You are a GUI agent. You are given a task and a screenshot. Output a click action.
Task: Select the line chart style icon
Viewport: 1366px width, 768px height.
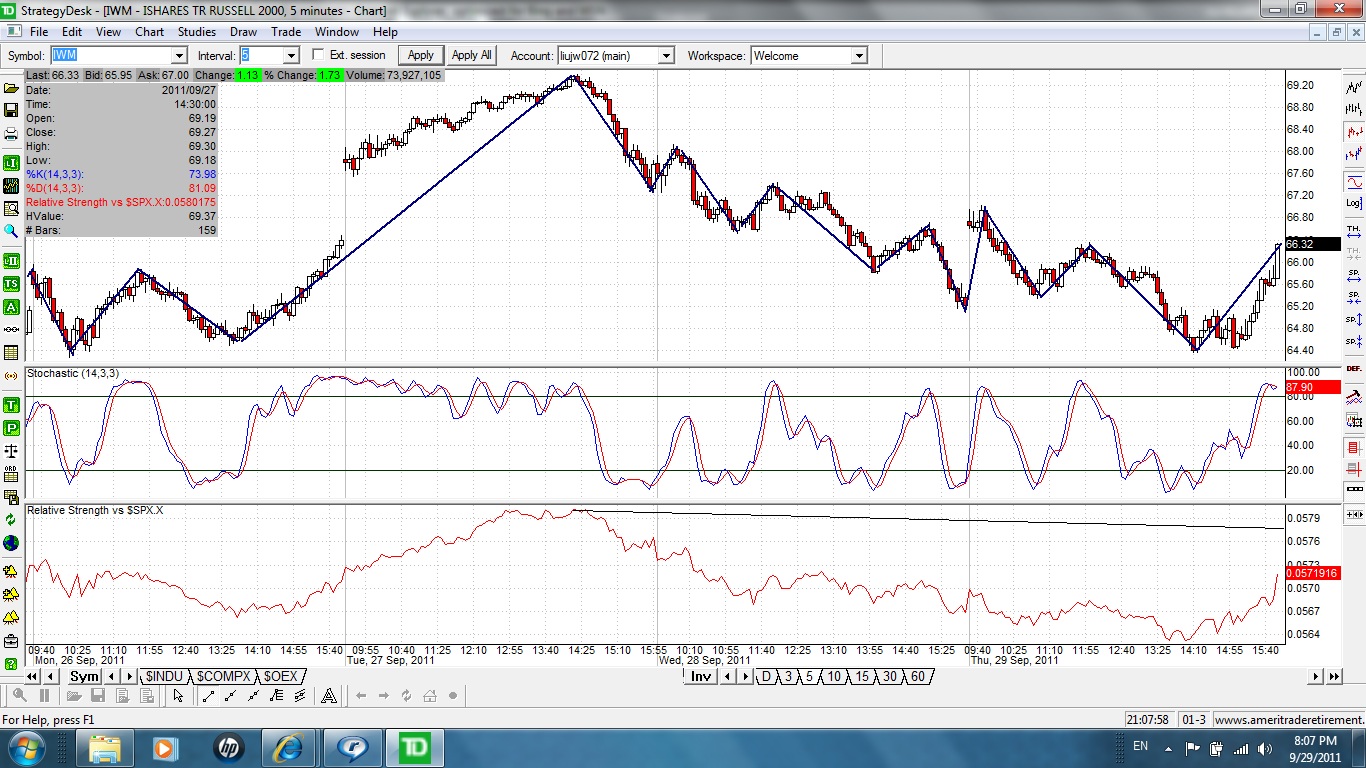(1354, 87)
